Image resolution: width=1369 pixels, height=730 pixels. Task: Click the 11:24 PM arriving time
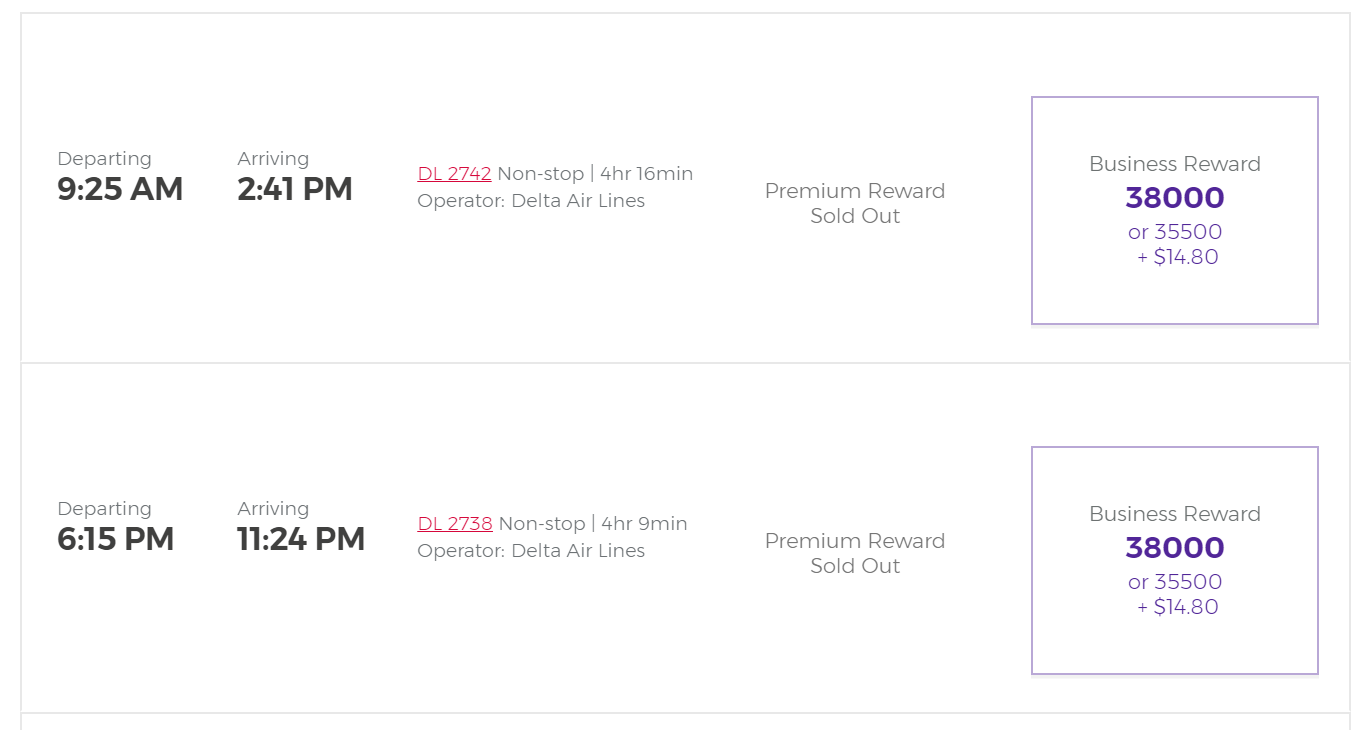301,539
